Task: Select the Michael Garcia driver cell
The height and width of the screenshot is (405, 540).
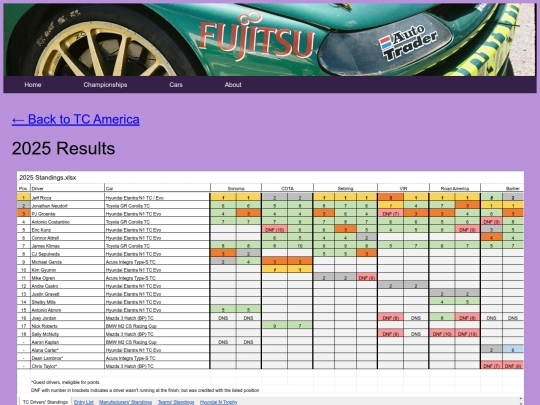Action: pyautogui.click(x=67, y=262)
